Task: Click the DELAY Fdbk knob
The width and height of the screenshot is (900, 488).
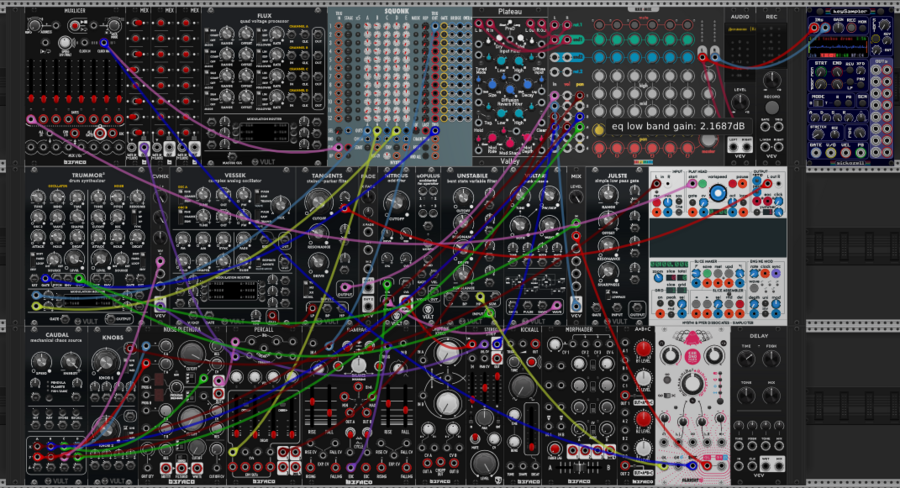Action: (x=771, y=359)
